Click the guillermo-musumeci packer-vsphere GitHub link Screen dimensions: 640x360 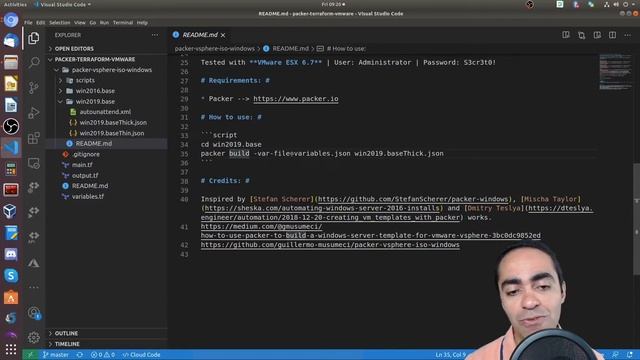(x=330, y=245)
